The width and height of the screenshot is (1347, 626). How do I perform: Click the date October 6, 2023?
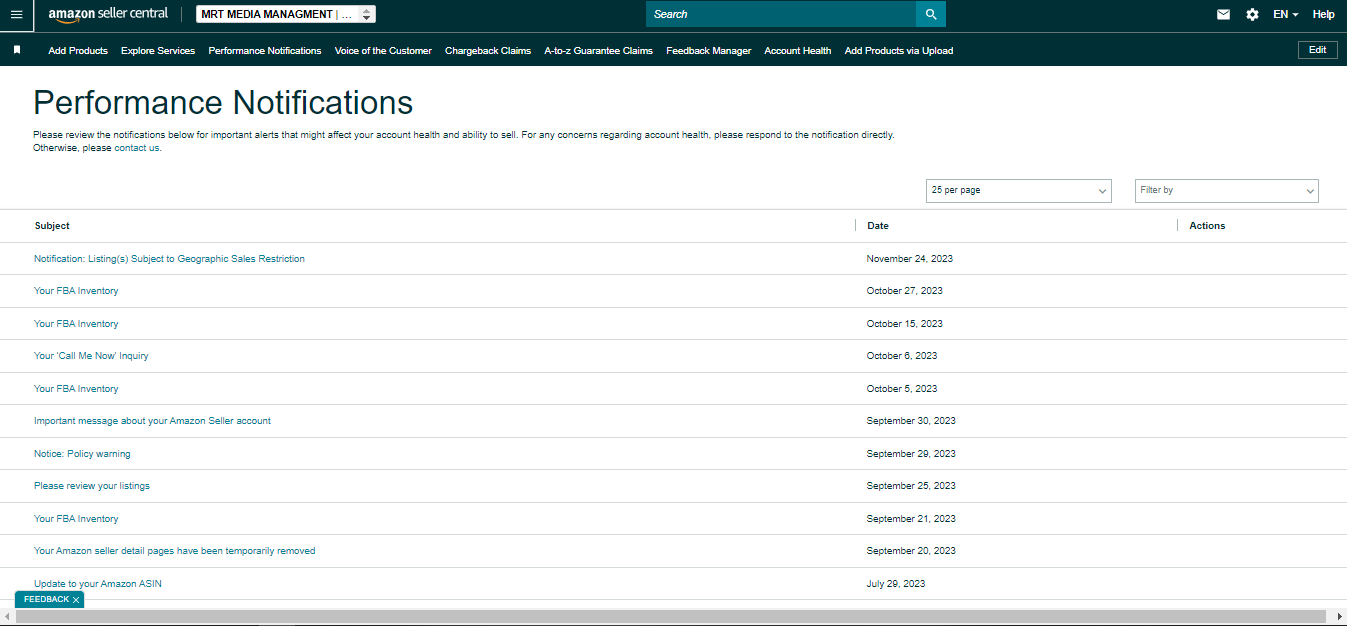click(902, 356)
